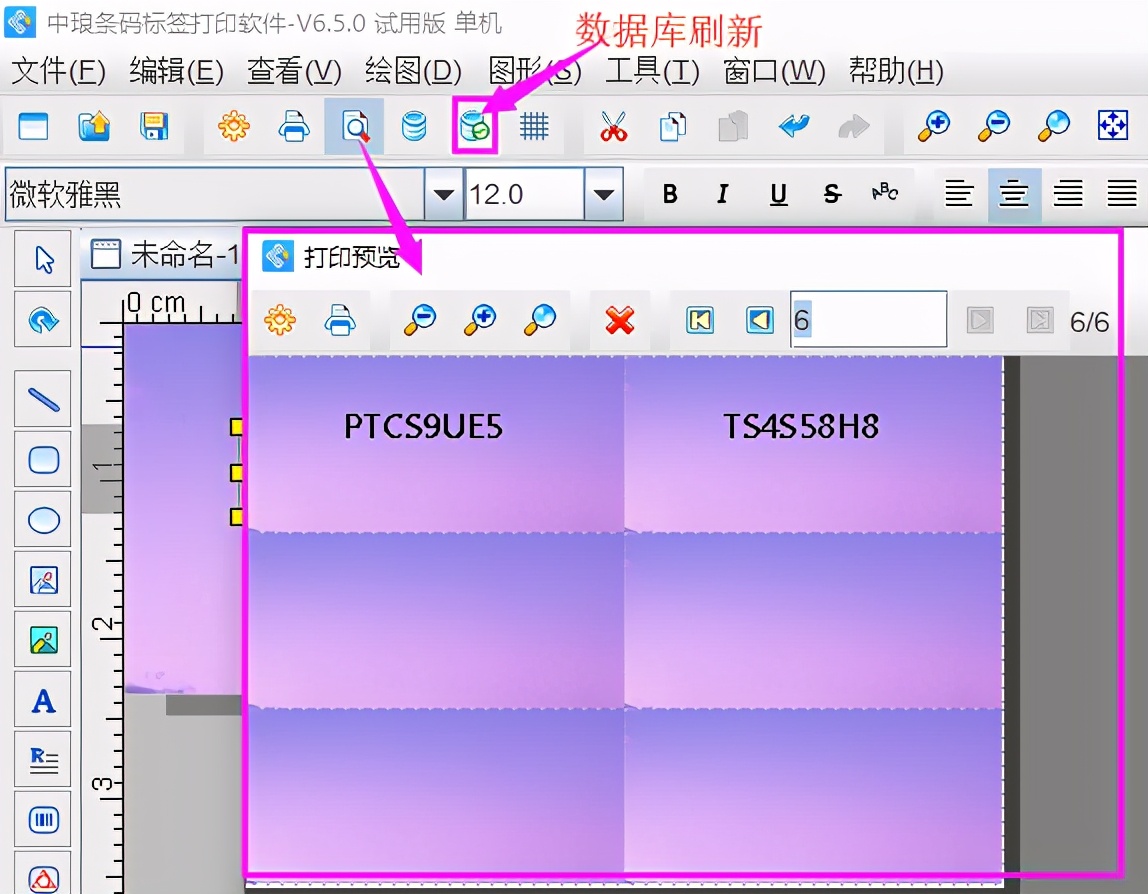Click the 12.0 font size field

tap(524, 195)
